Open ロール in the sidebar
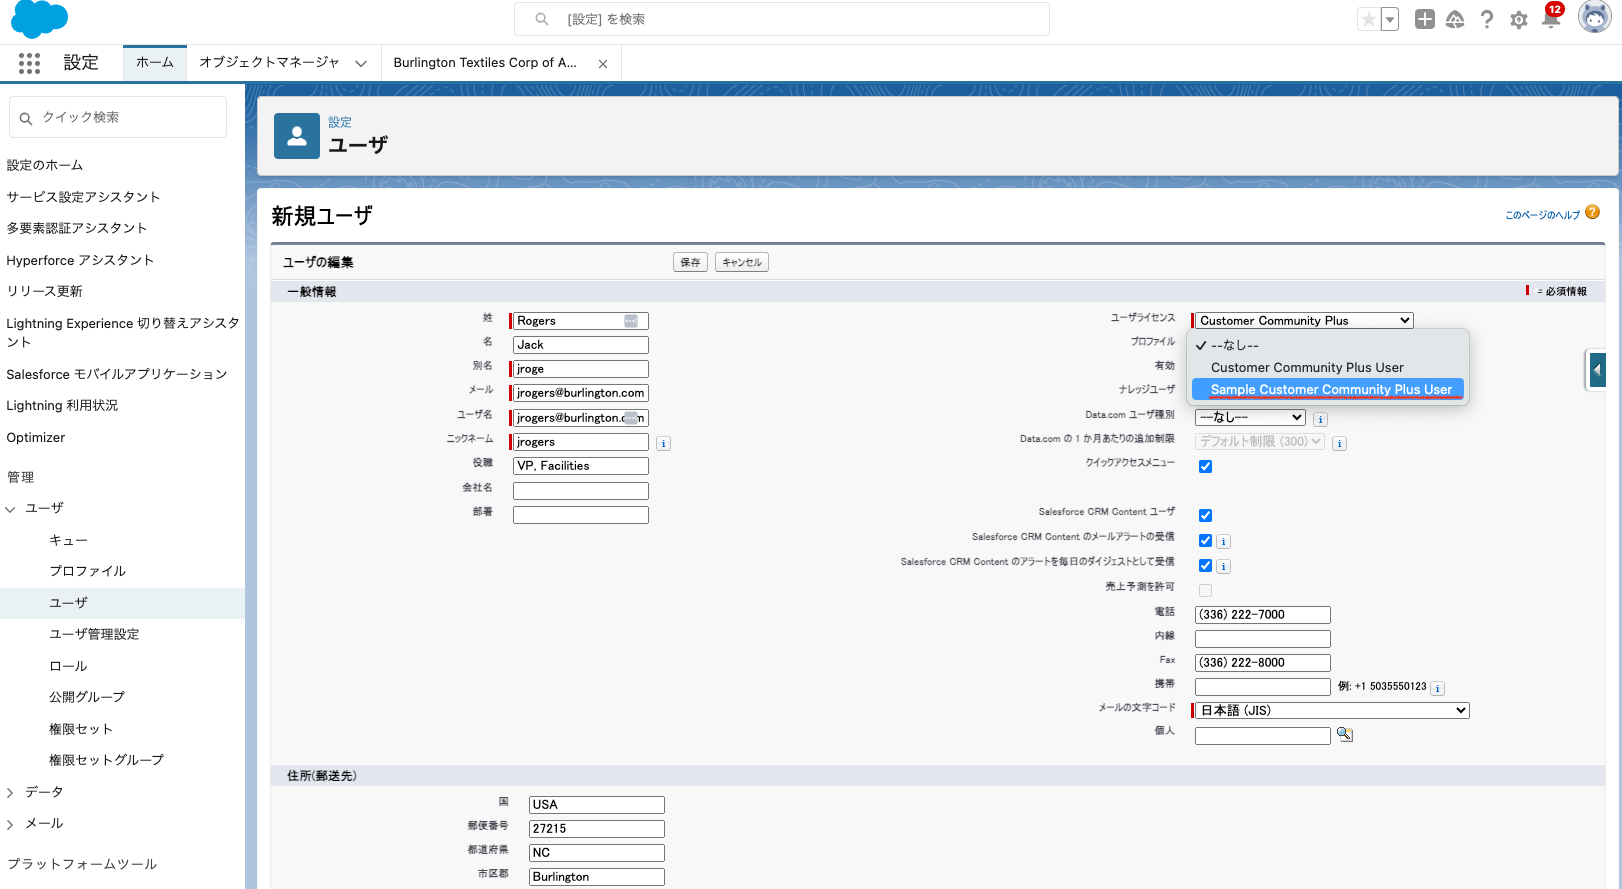This screenshot has height=889, width=1622. tap(68, 666)
